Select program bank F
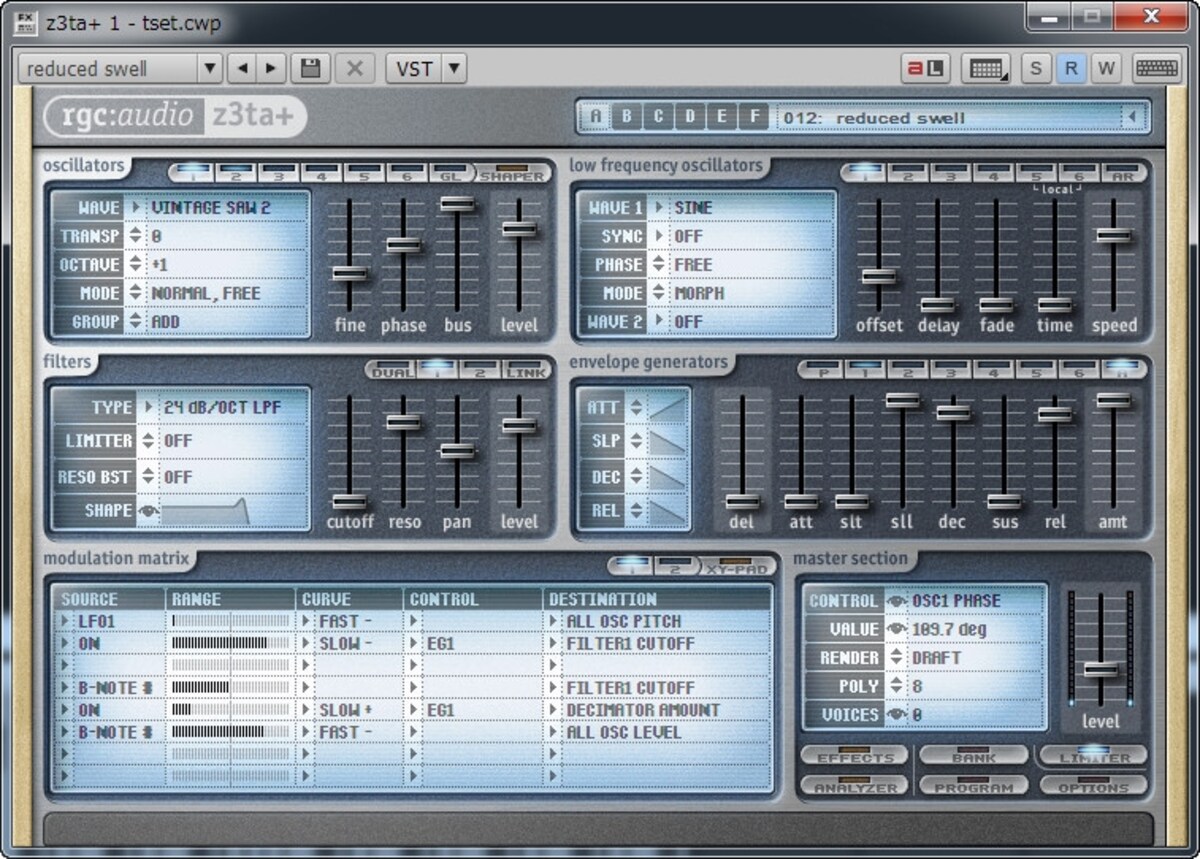The height and width of the screenshot is (859, 1200). pyautogui.click(x=755, y=117)
